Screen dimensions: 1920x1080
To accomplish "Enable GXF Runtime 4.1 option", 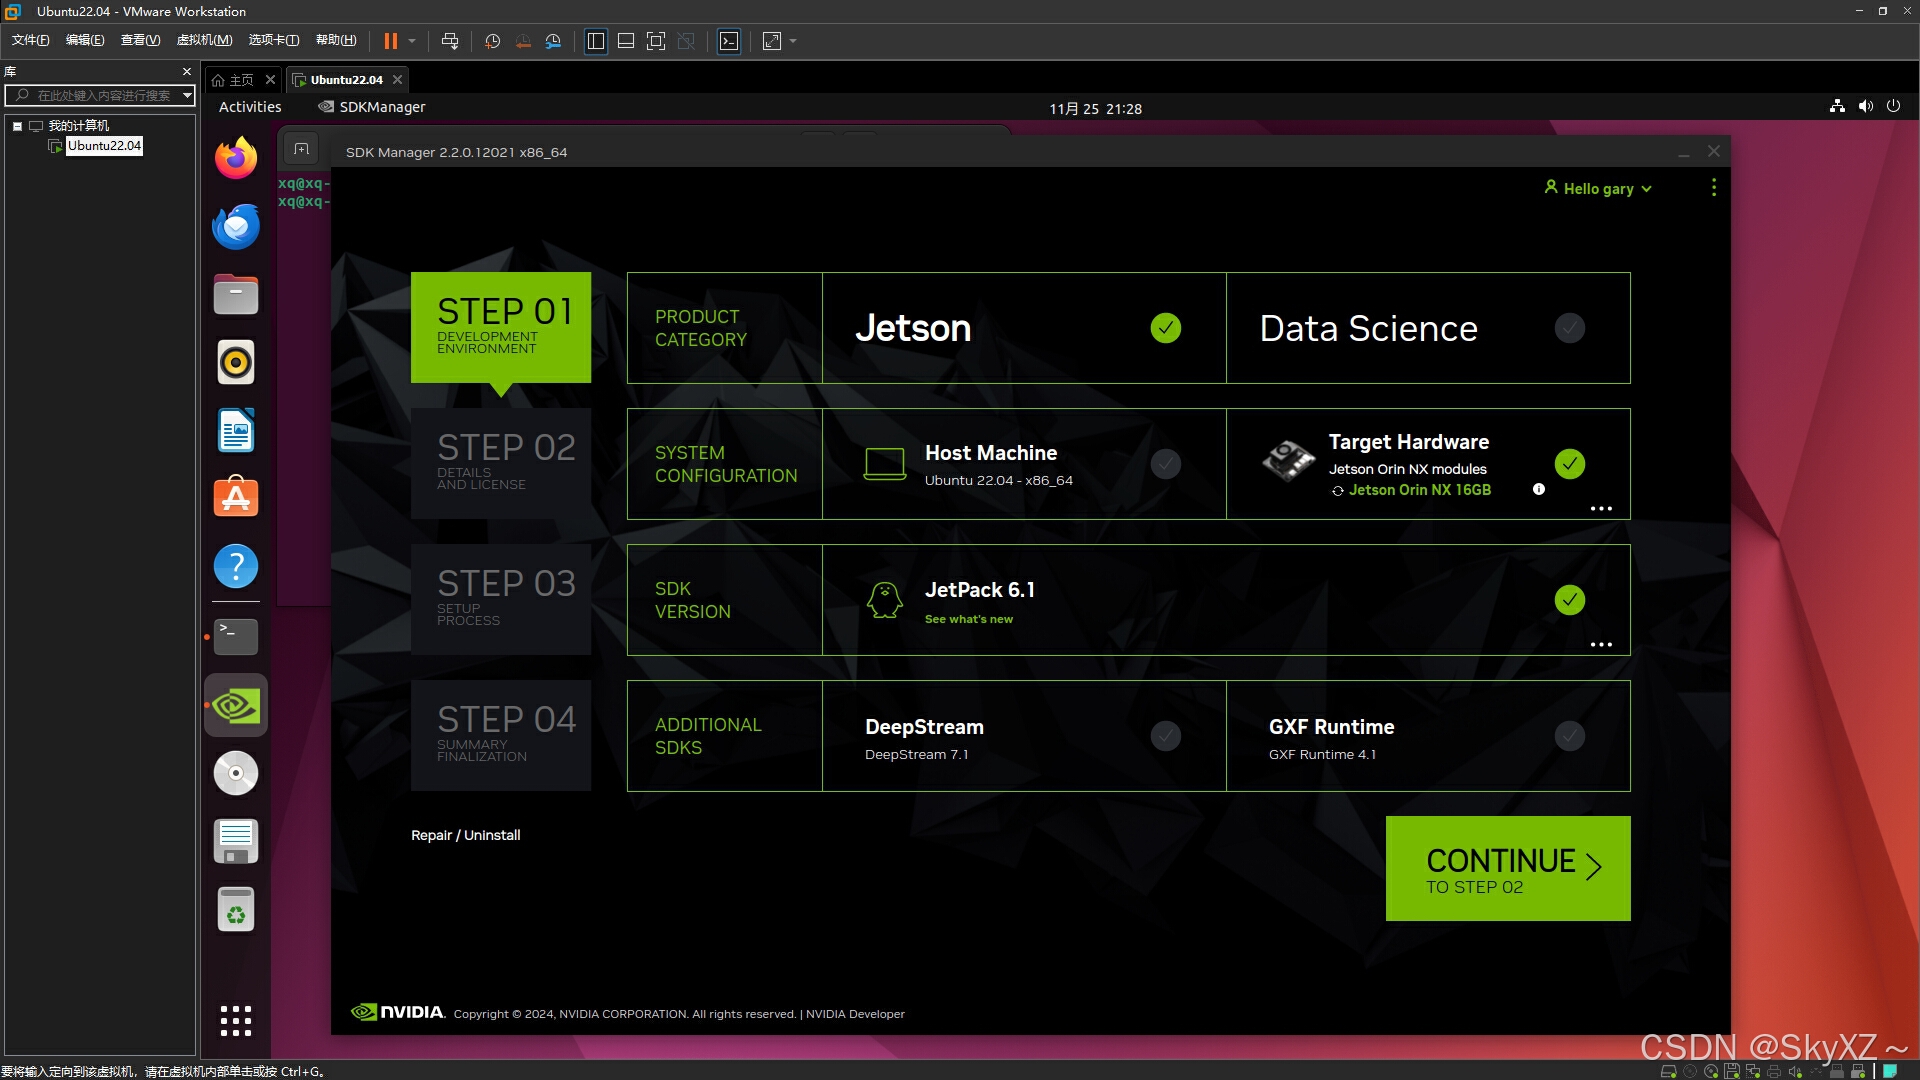I will click(x=1569, y=736).
